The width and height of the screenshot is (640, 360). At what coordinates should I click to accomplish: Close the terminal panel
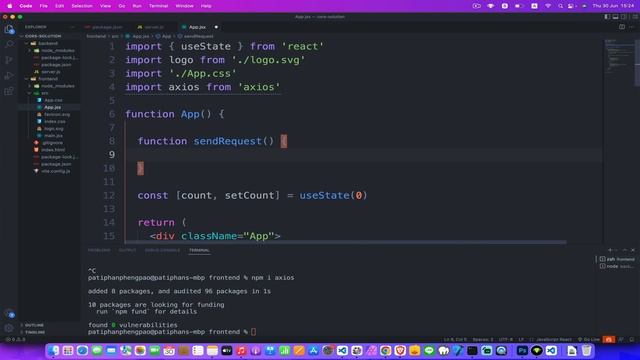point(633,250)
